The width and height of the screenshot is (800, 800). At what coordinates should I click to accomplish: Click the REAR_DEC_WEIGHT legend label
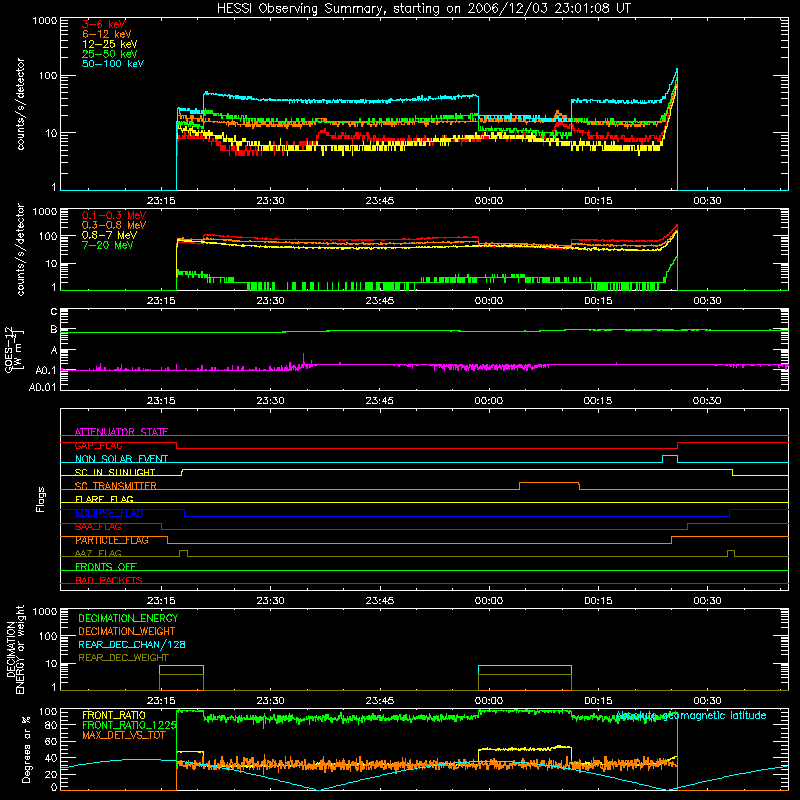point(123,658)
